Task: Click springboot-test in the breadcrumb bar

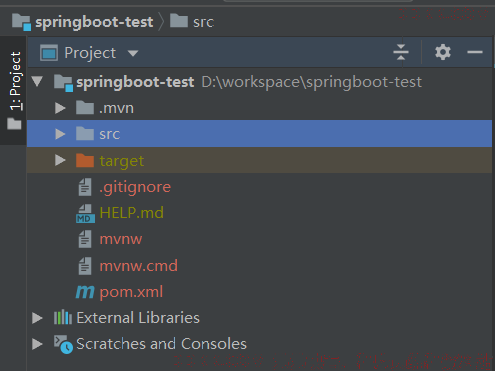Action: pyautogui.click(x=94, y=22)
